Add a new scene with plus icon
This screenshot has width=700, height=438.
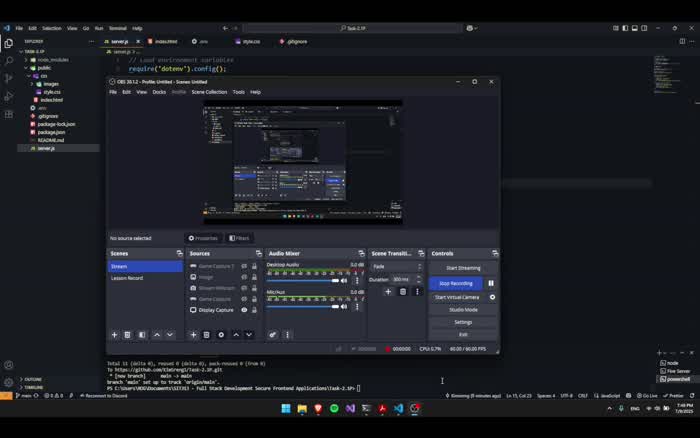click(x=114, y=335)
